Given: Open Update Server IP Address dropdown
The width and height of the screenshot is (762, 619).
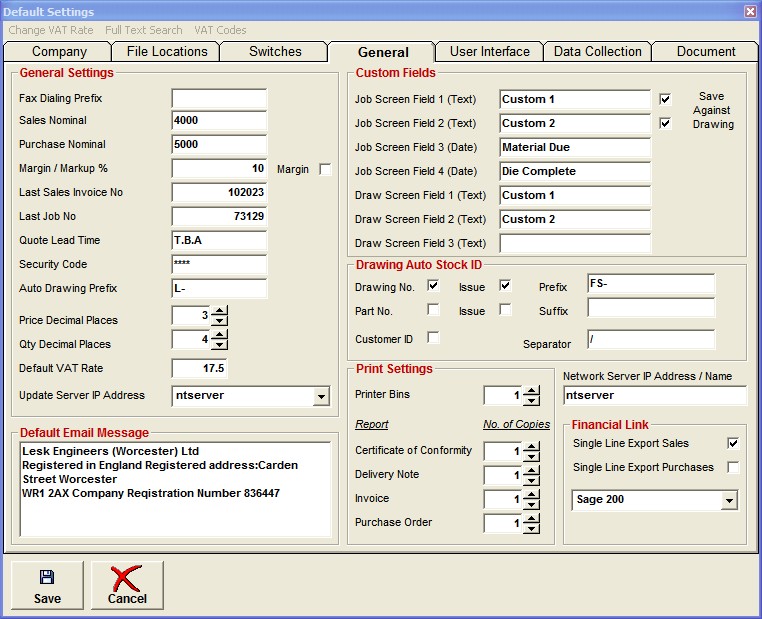Looking at the screenshot, I should 320,397.
